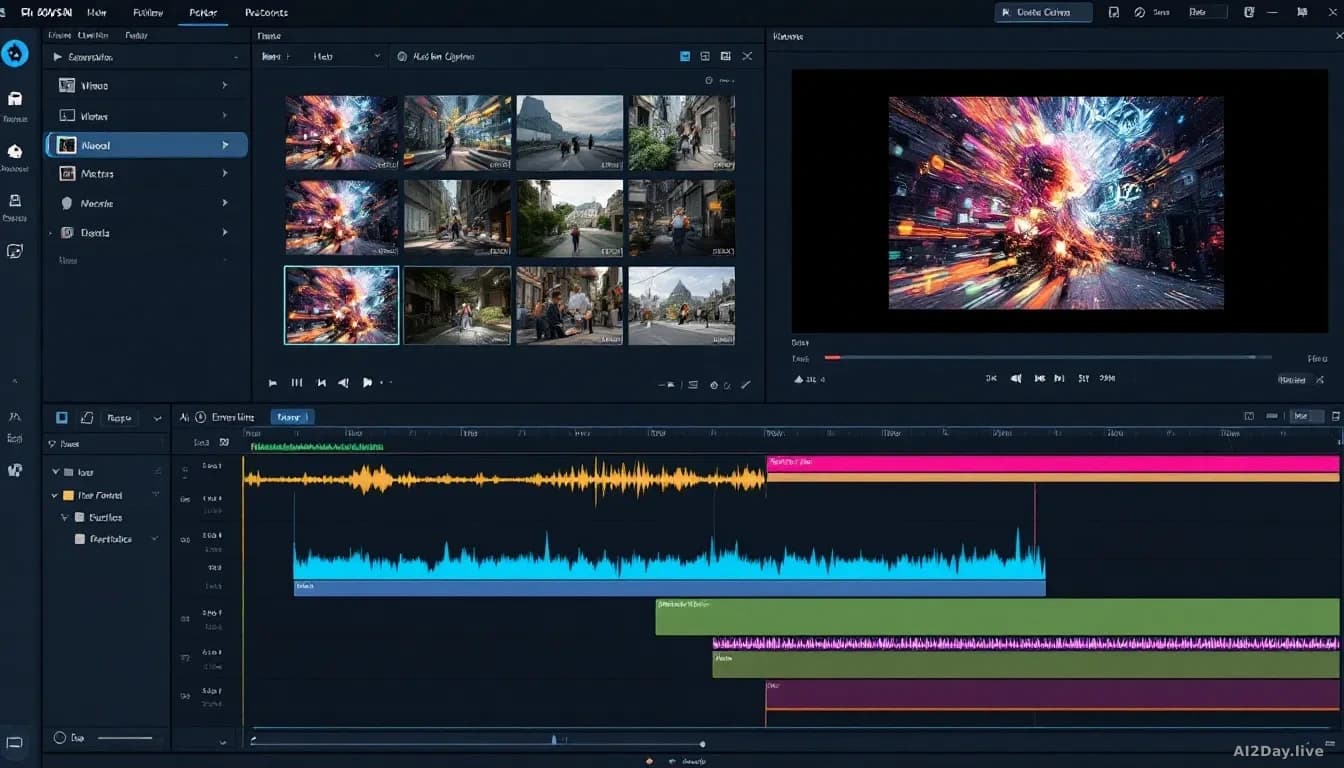The image size is (1344, 768).
Task: Click the text field in the top-right toolbar
Action: (1208, 12)
